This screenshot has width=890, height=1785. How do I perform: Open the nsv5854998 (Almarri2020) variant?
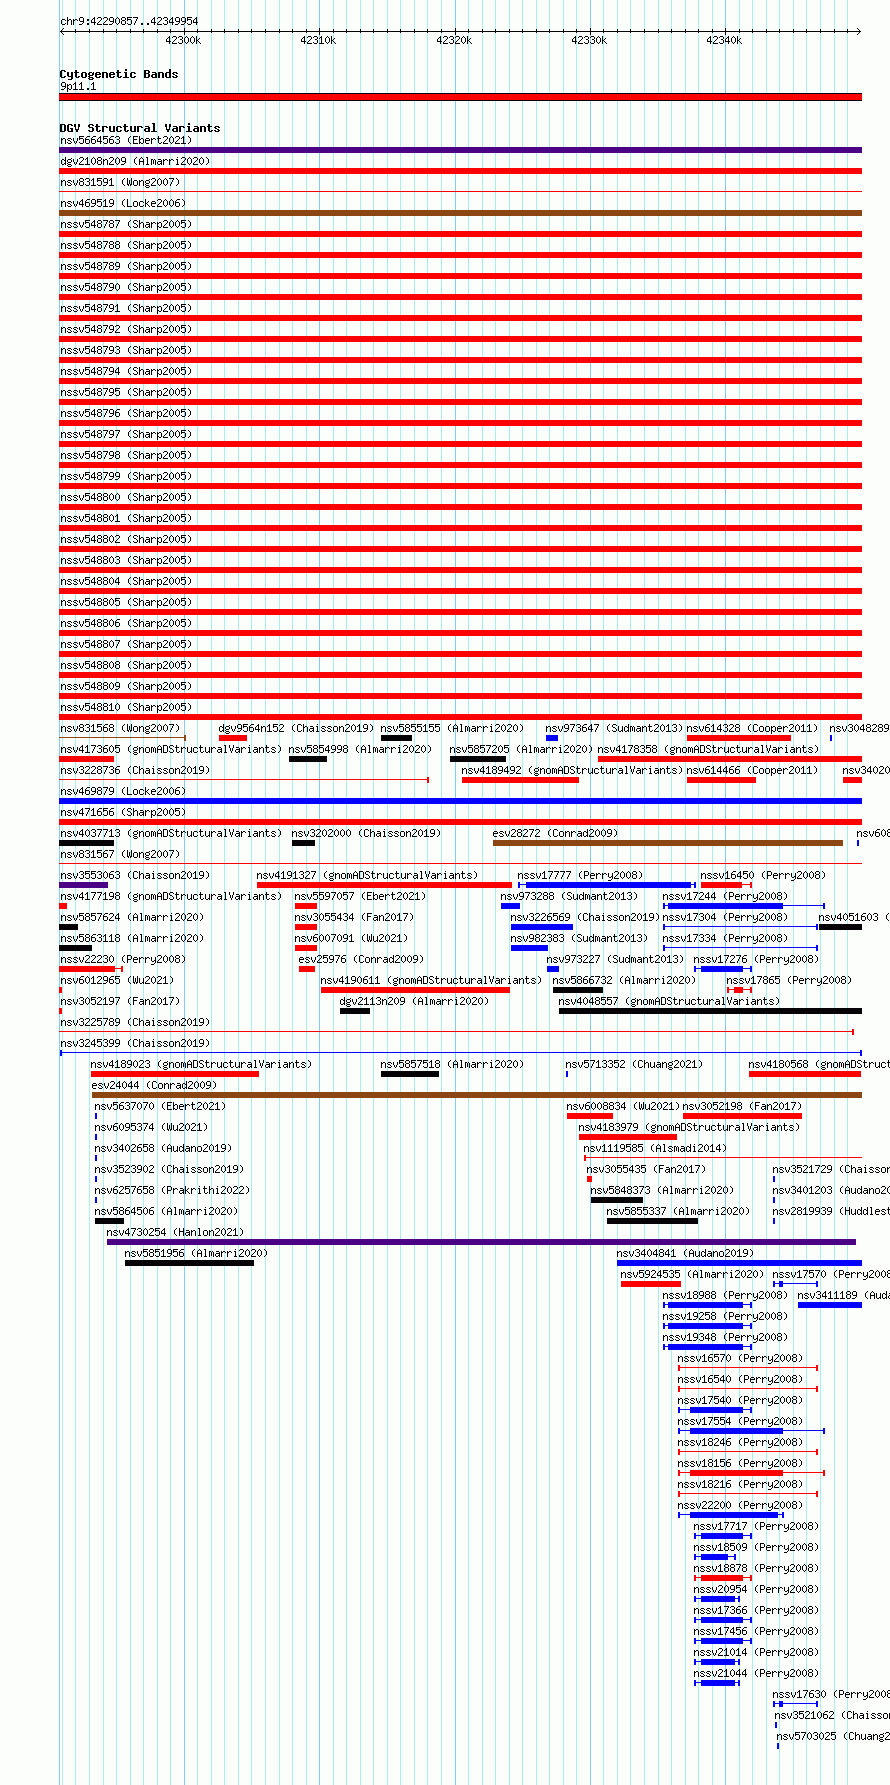pyautogui.click(x=361, y=749)
